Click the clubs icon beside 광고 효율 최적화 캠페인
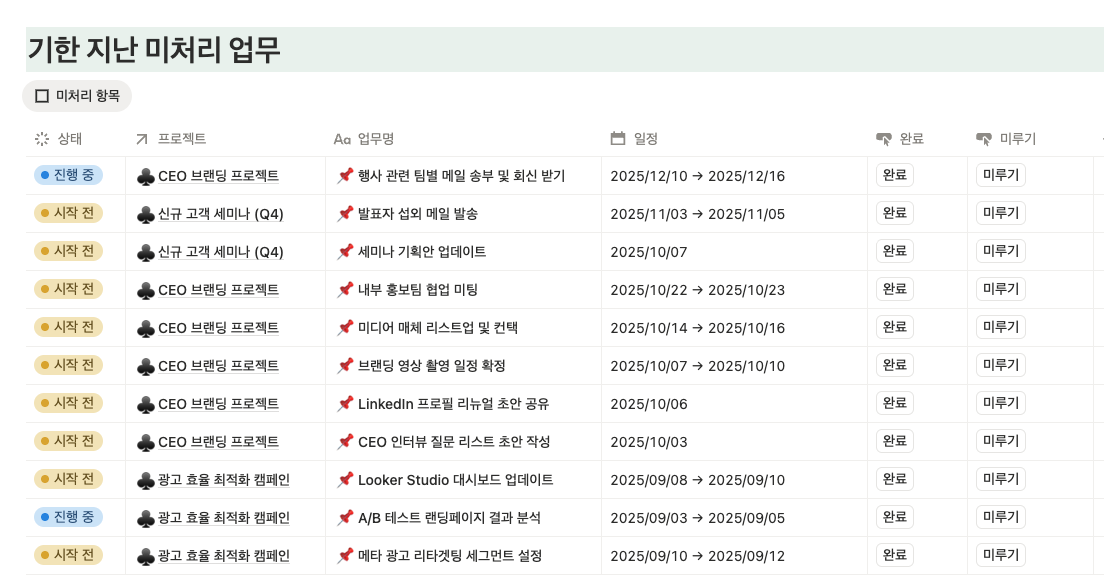Screen dimensions: 1104x585 (145, 479)
